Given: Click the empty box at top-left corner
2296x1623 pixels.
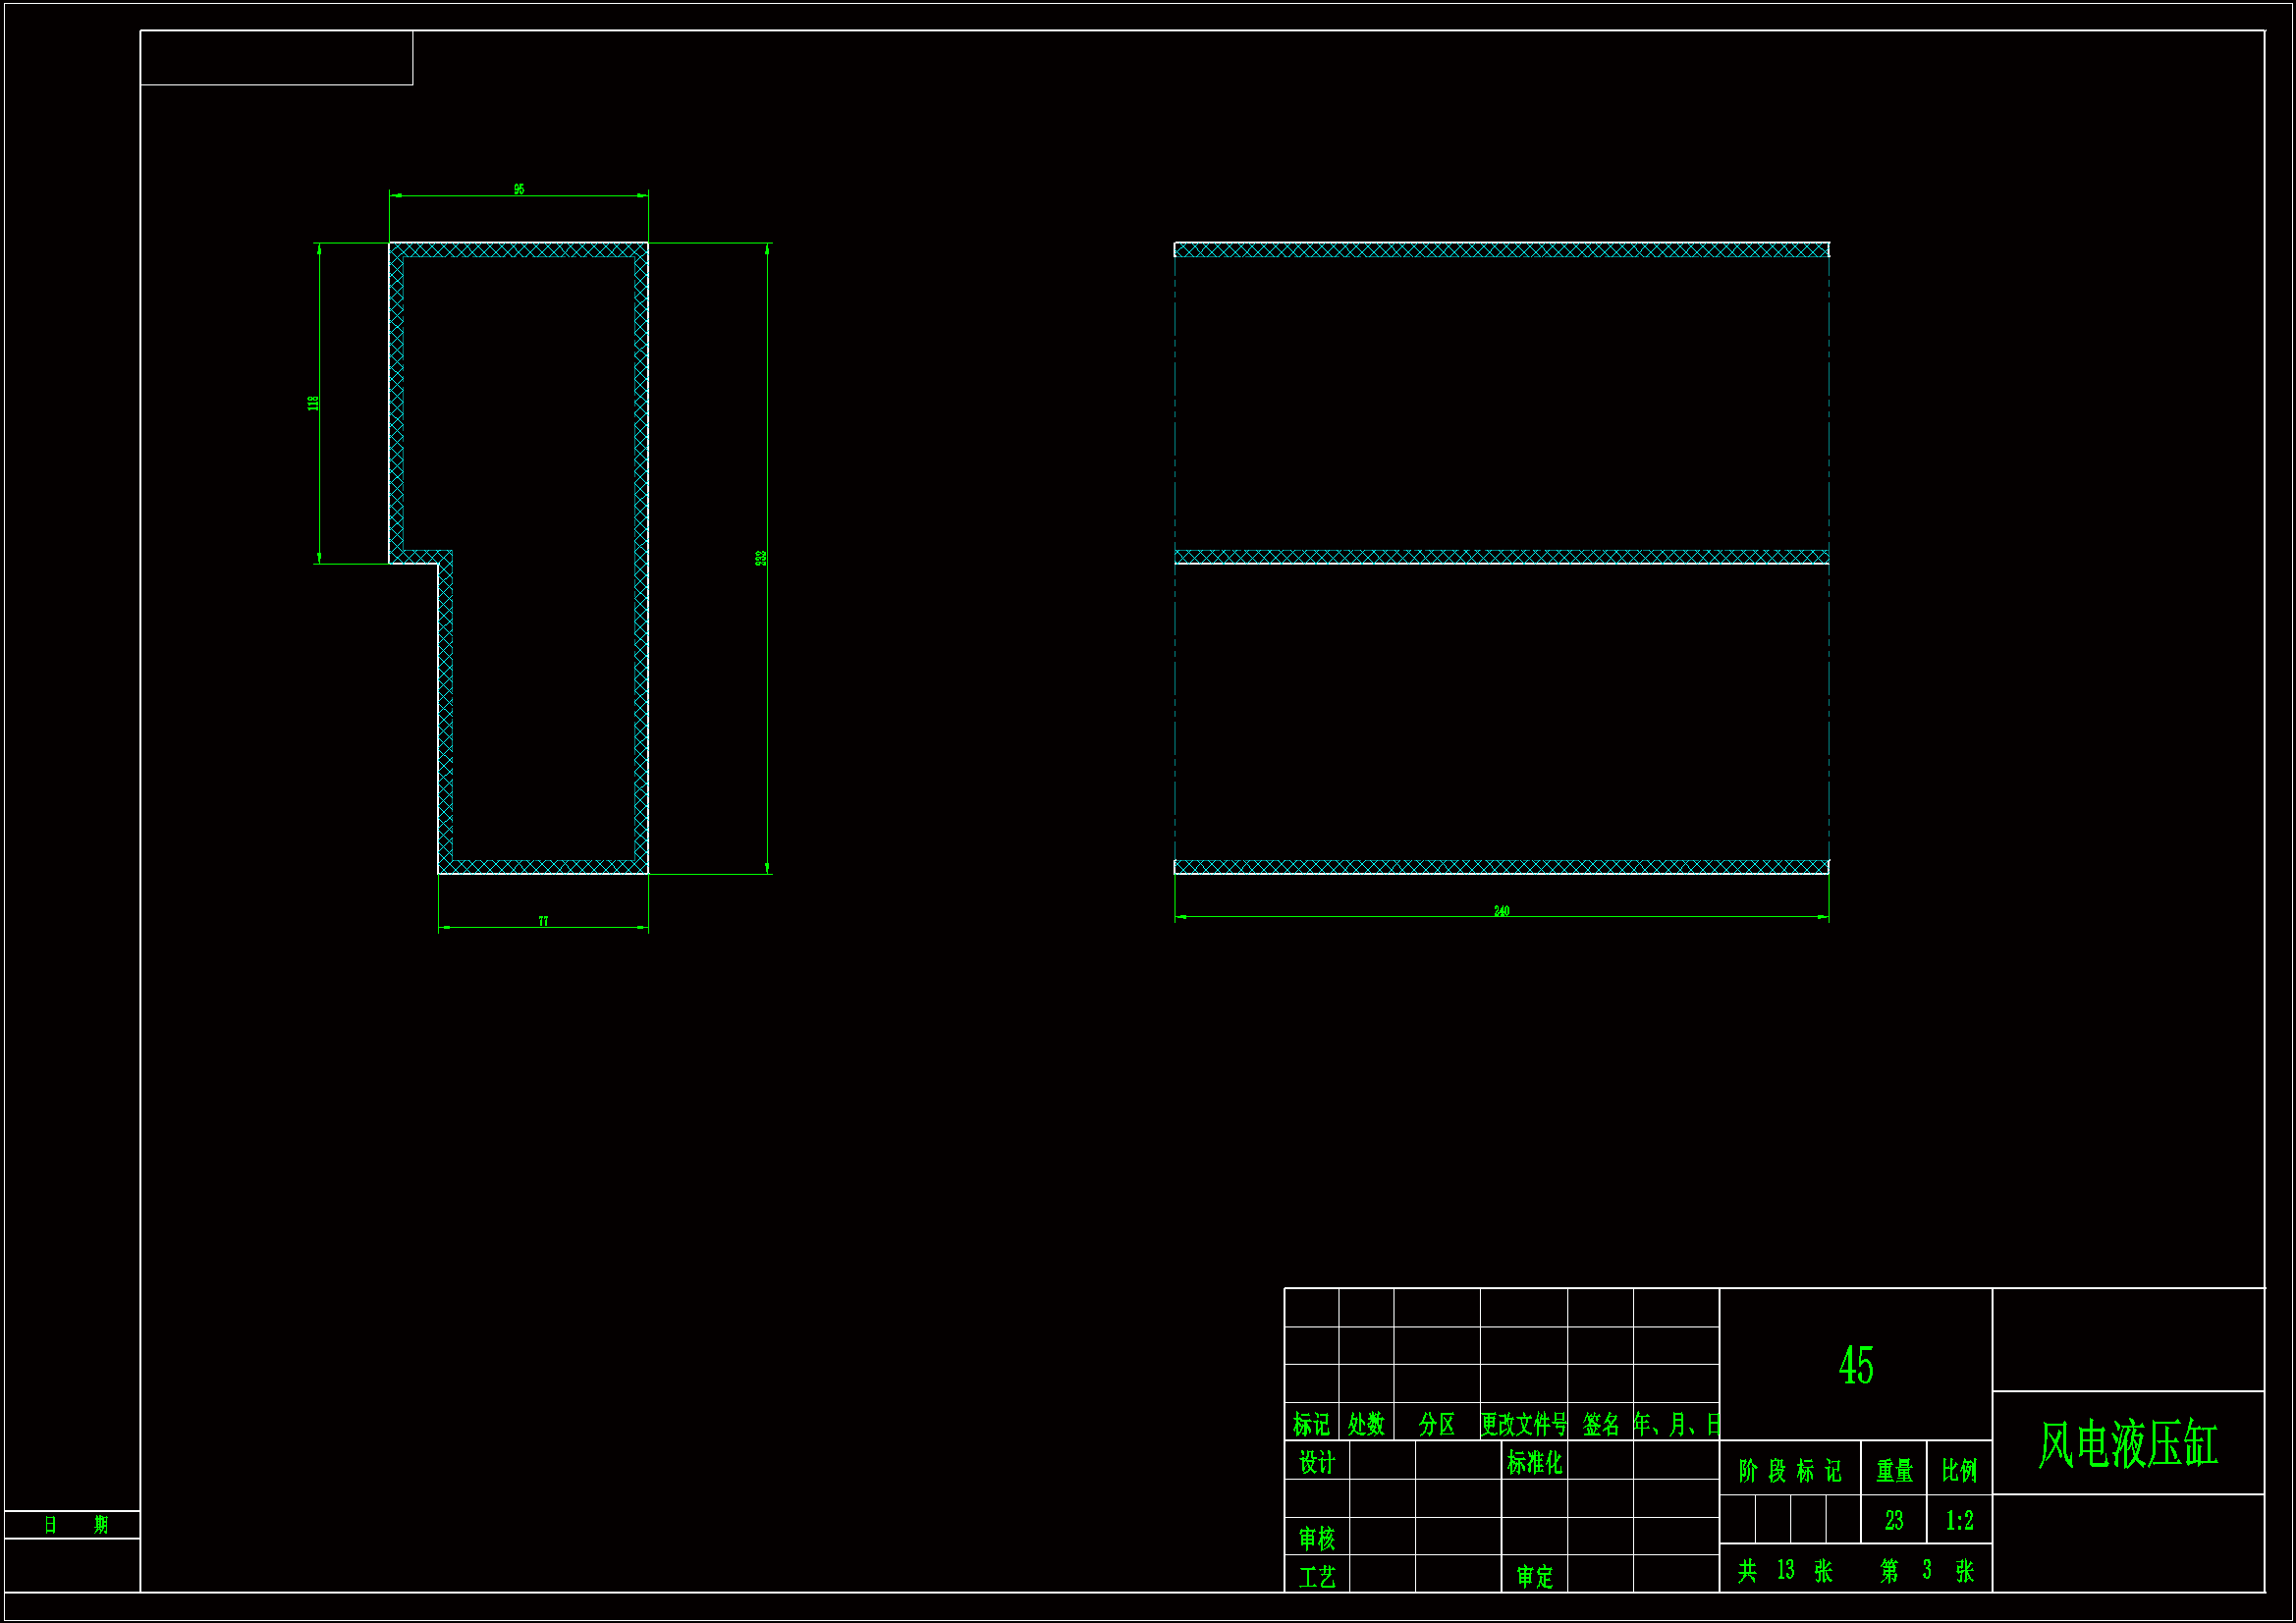Looking at the screenshot, I should (276, 57).
